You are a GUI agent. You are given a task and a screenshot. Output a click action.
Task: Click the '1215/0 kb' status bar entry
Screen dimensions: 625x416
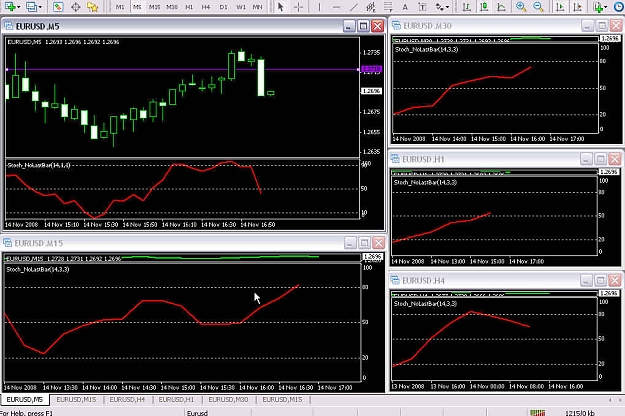[x=580, y=413]
